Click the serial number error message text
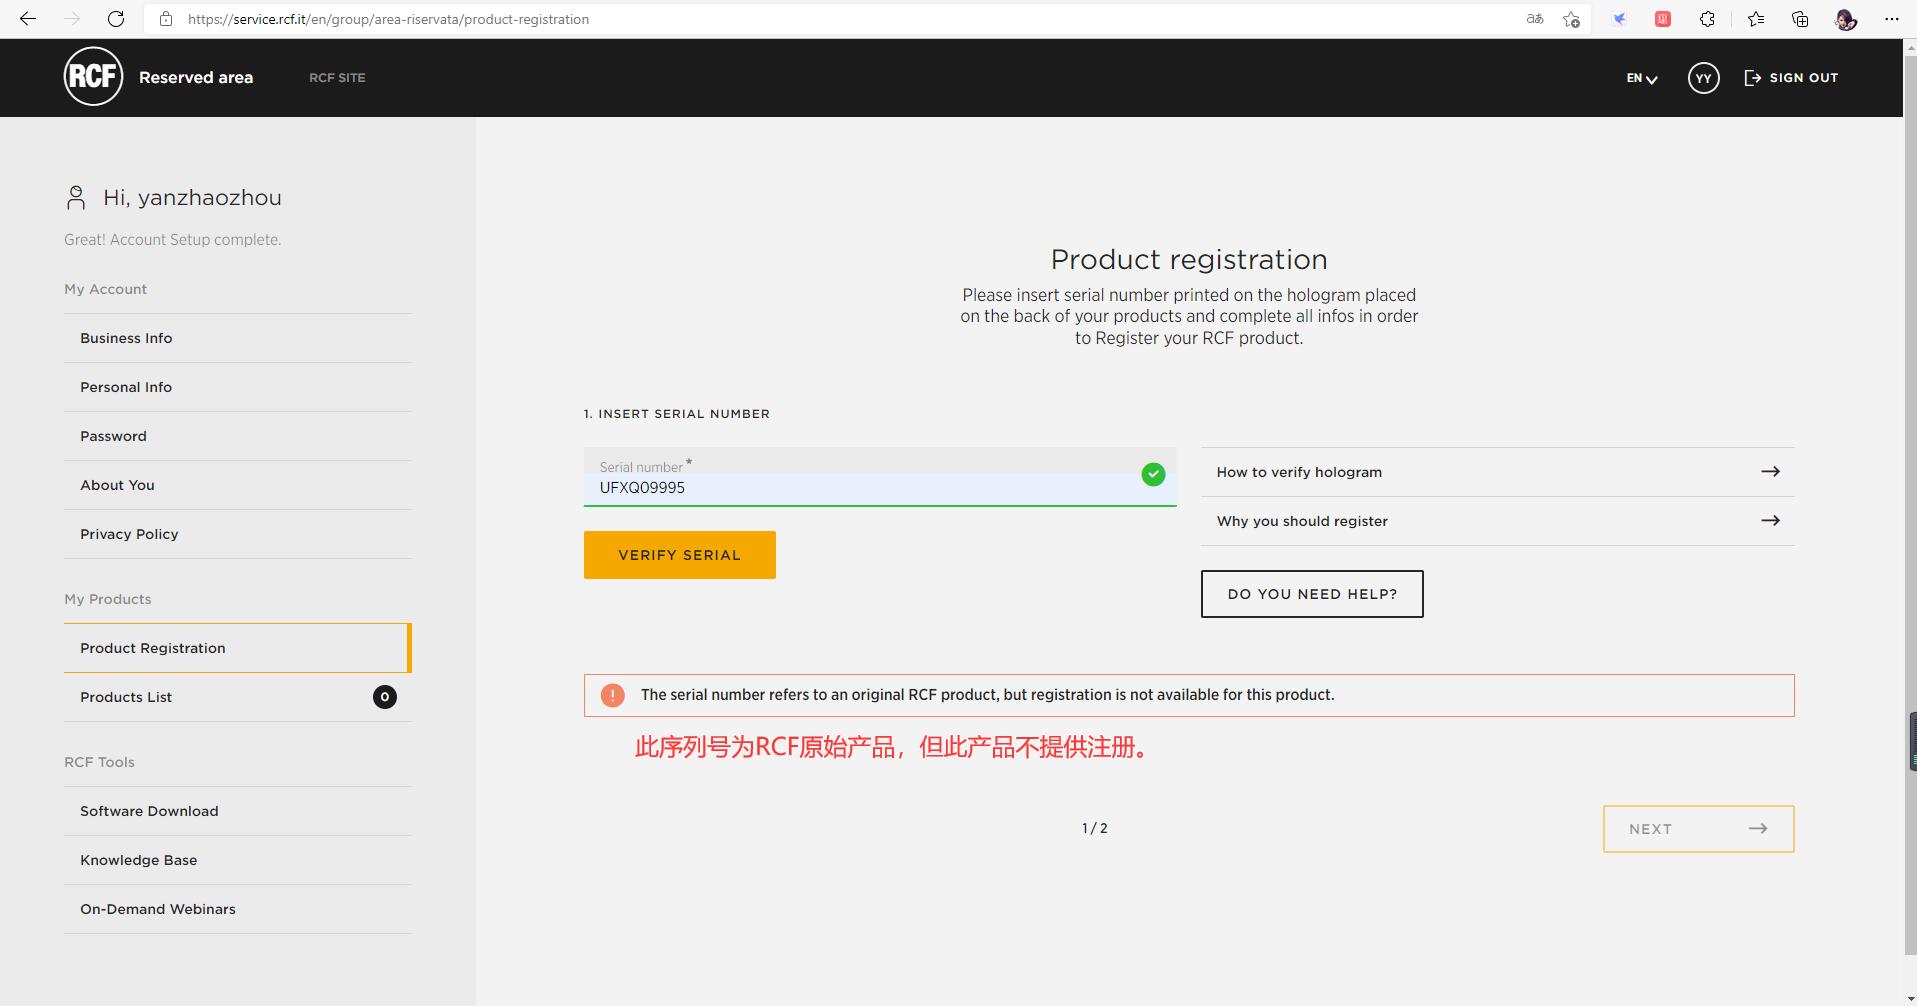1917x1006 pixels. [x=988, y=695]
